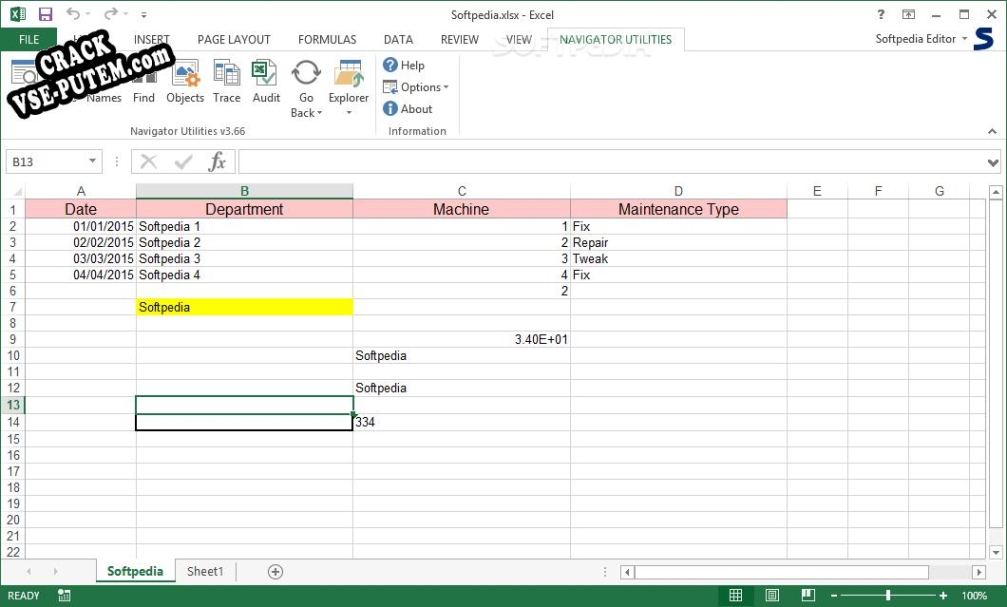Expand the Name Box dropdown
Viewport: 1007px width, 607px height.
pyautogui.click(x=92, y=161)
